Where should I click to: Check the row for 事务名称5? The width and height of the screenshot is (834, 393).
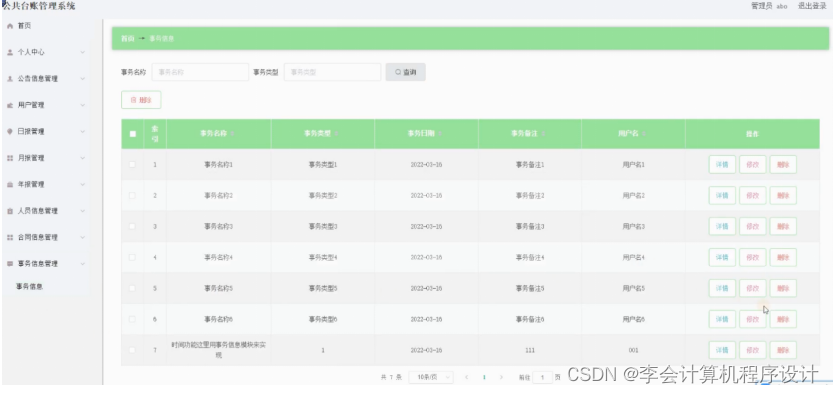tap(132, 288)
